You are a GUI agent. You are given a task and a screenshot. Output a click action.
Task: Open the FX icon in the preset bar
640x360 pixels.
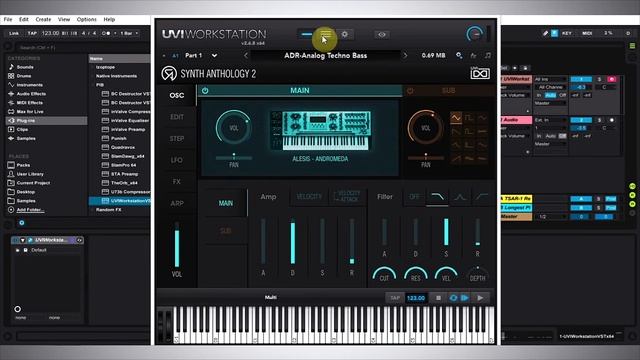473,55
